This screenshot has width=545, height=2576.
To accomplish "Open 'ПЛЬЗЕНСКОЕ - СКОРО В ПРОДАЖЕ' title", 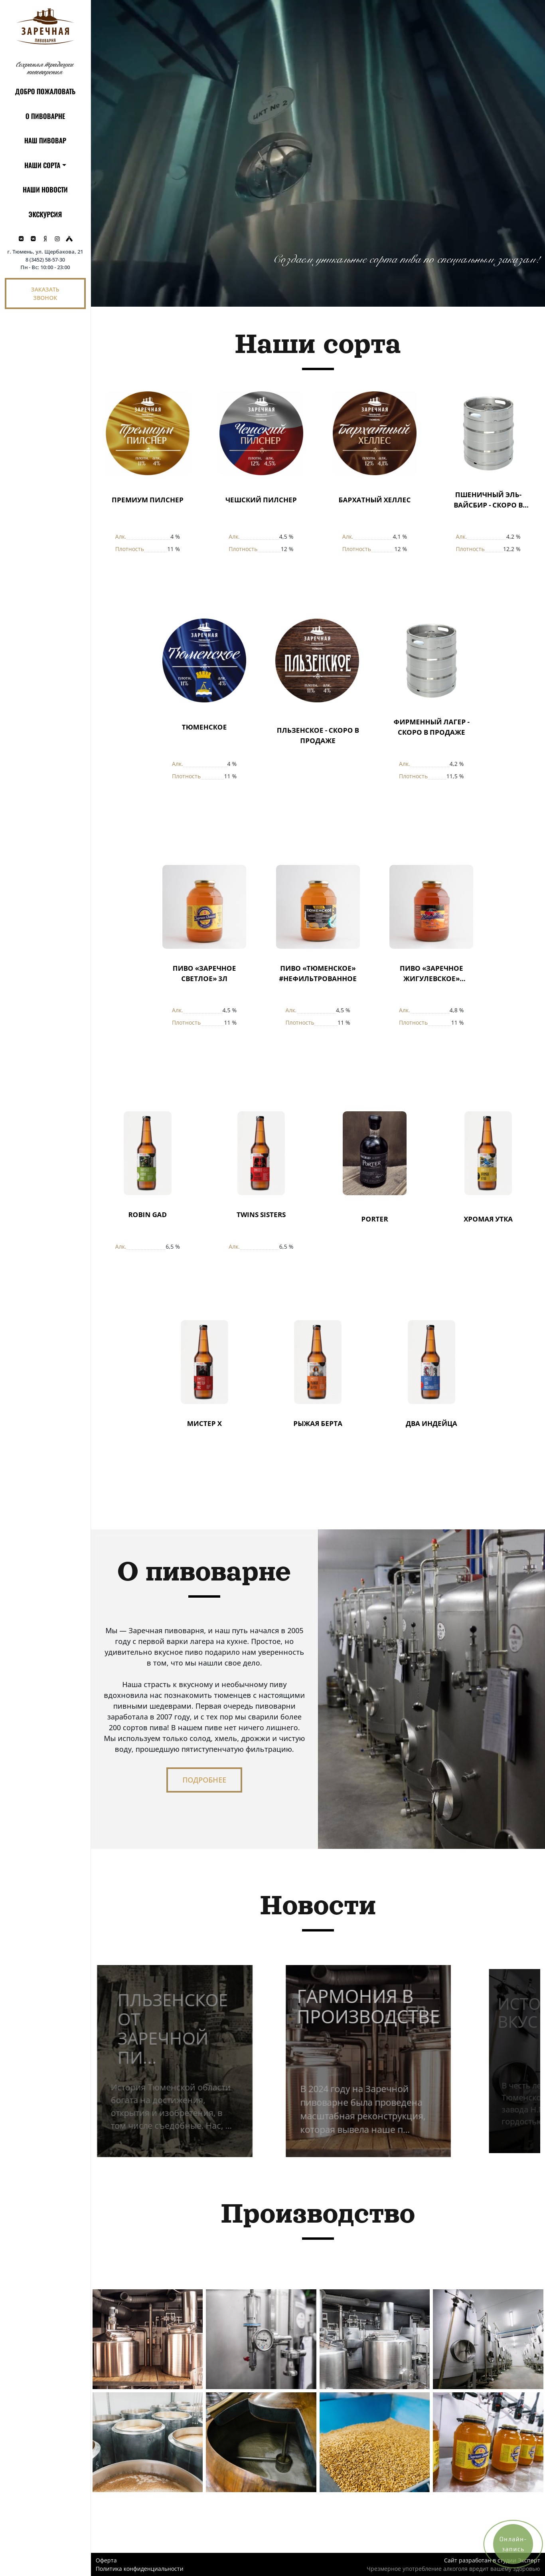I will click(318, 736).
